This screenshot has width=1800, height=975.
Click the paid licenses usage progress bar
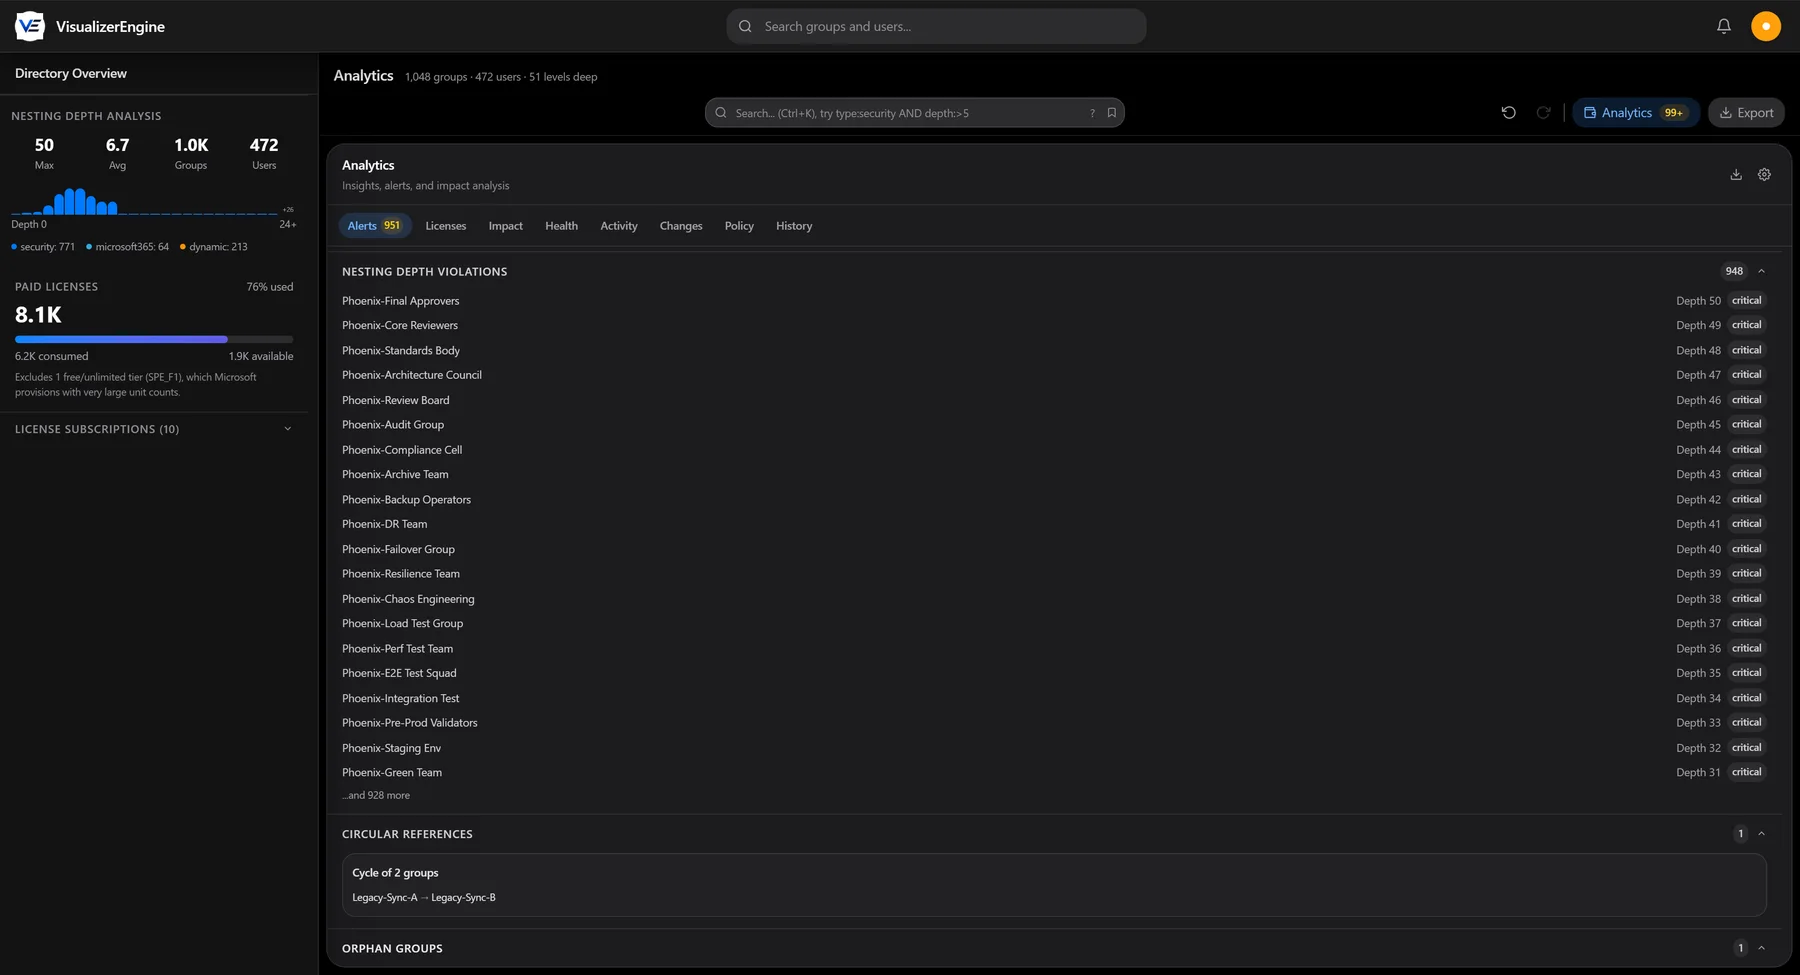(x=154, y=339)
